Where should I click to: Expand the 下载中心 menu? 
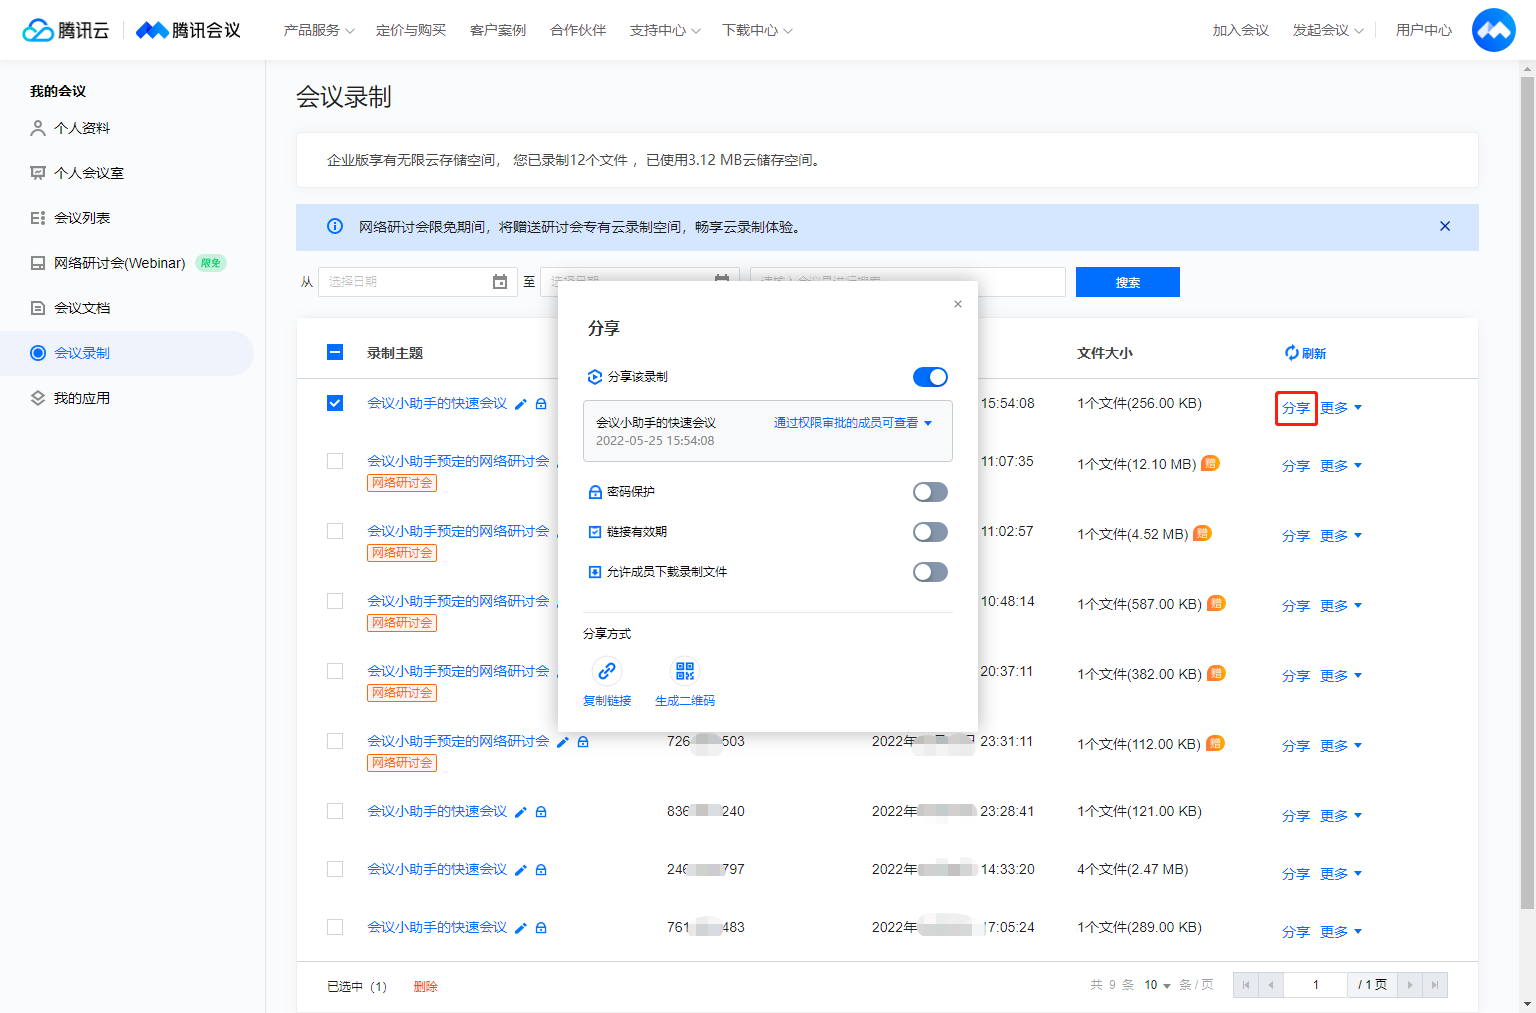click(757, 30)
